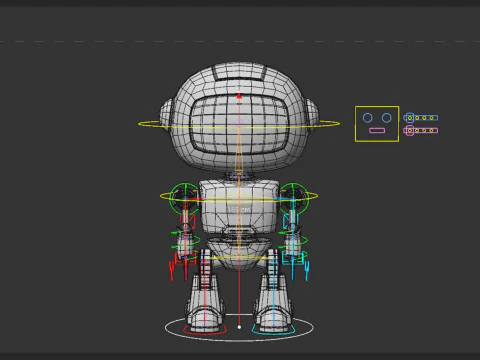Grab the pink mouth-expression slider handle
The image size is (480, 360).
(x=410, y=130)
